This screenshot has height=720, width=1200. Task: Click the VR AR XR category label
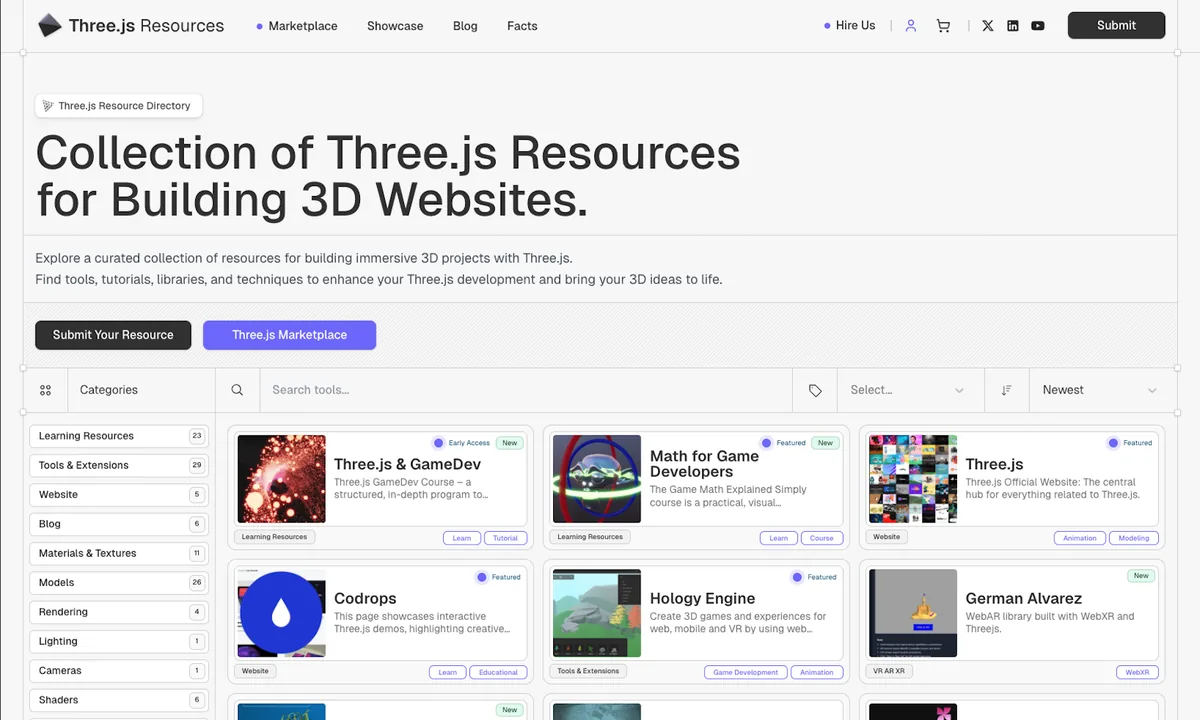point(888,671)
